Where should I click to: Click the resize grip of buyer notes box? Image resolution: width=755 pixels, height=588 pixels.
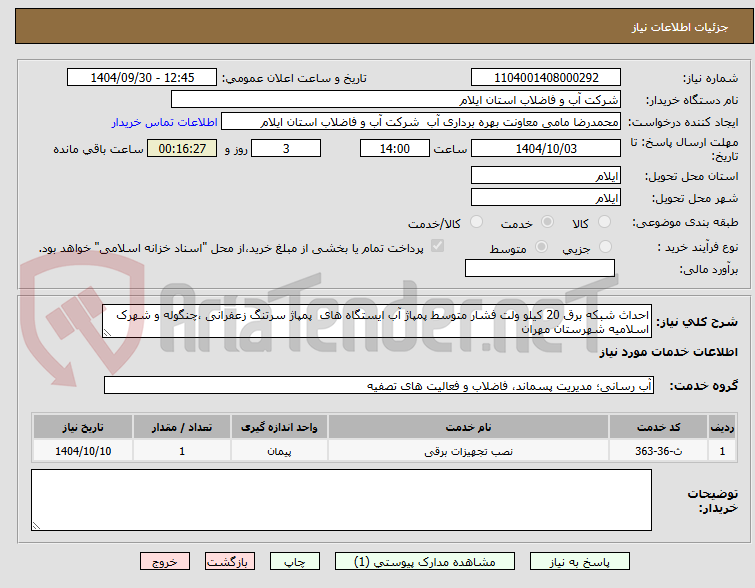36,526
